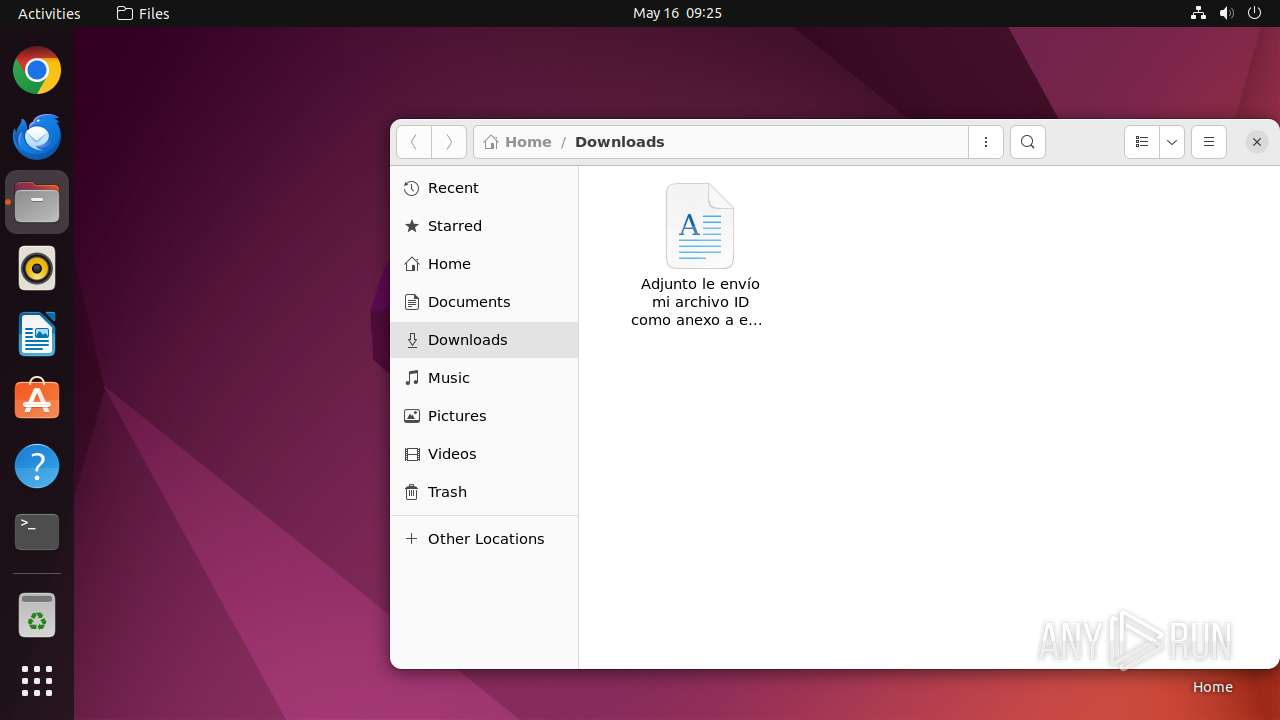The height and width of the screenshot is (720, 1280).
Task: Click the Home desktop label
Action: click(1212, 687)
